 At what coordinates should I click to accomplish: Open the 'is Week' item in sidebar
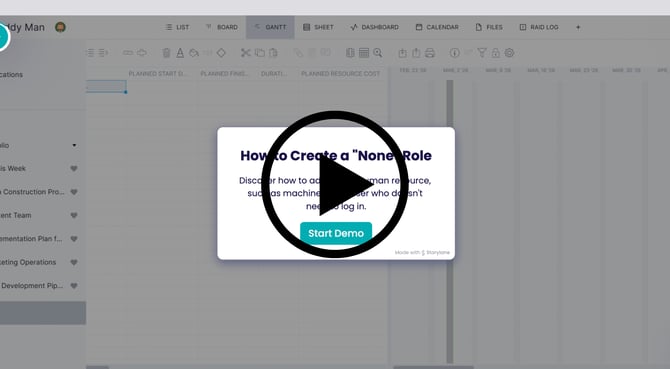13,168
